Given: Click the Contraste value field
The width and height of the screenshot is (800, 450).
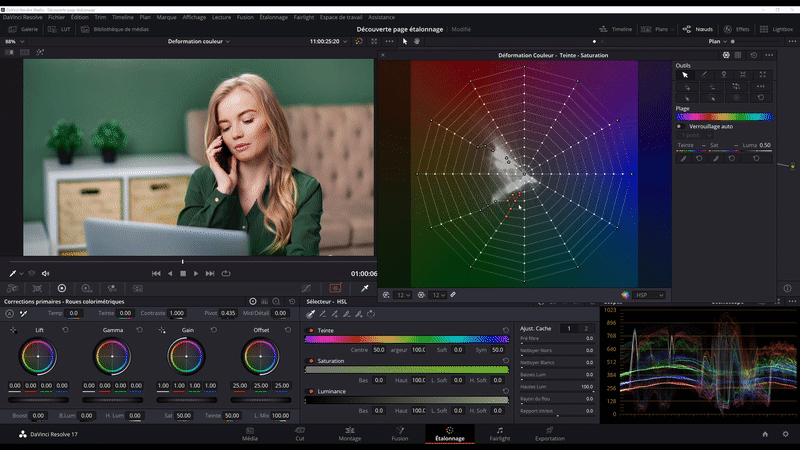Looking at the screenshot, I should tap(177, 313).
